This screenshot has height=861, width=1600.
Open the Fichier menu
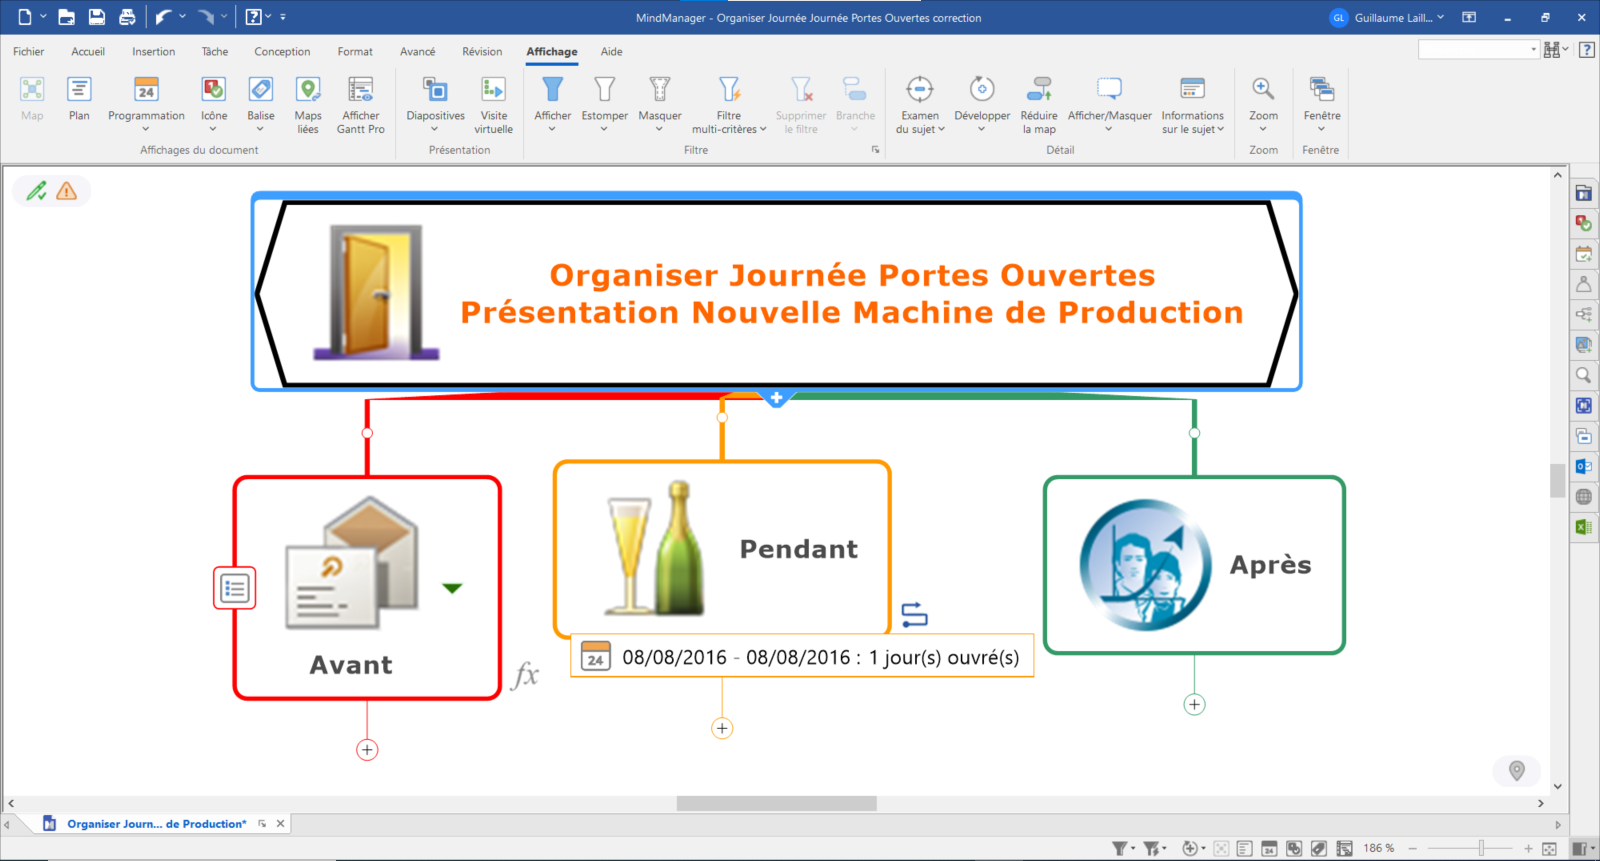[x=29, y=52]
